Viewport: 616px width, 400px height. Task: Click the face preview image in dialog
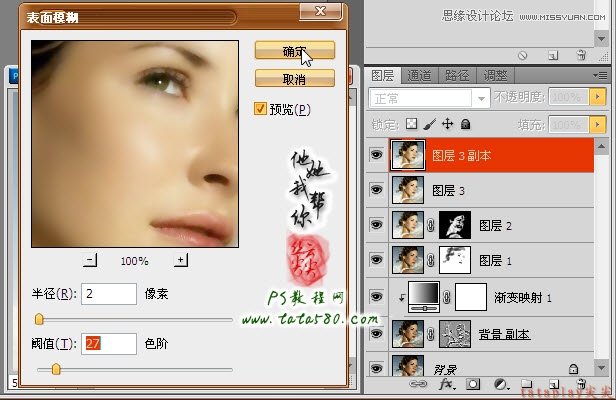(x=135, y=144)
